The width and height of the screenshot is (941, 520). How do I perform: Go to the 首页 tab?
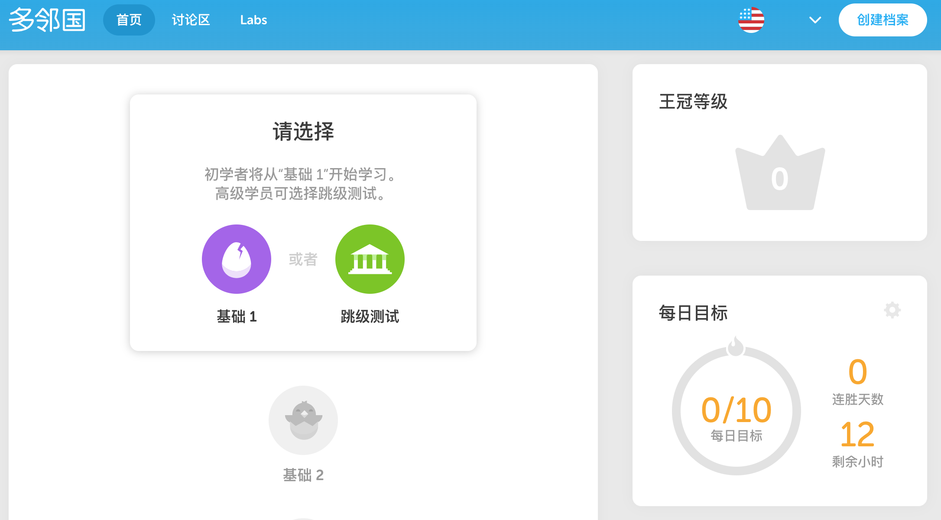[x=129, y=20]
